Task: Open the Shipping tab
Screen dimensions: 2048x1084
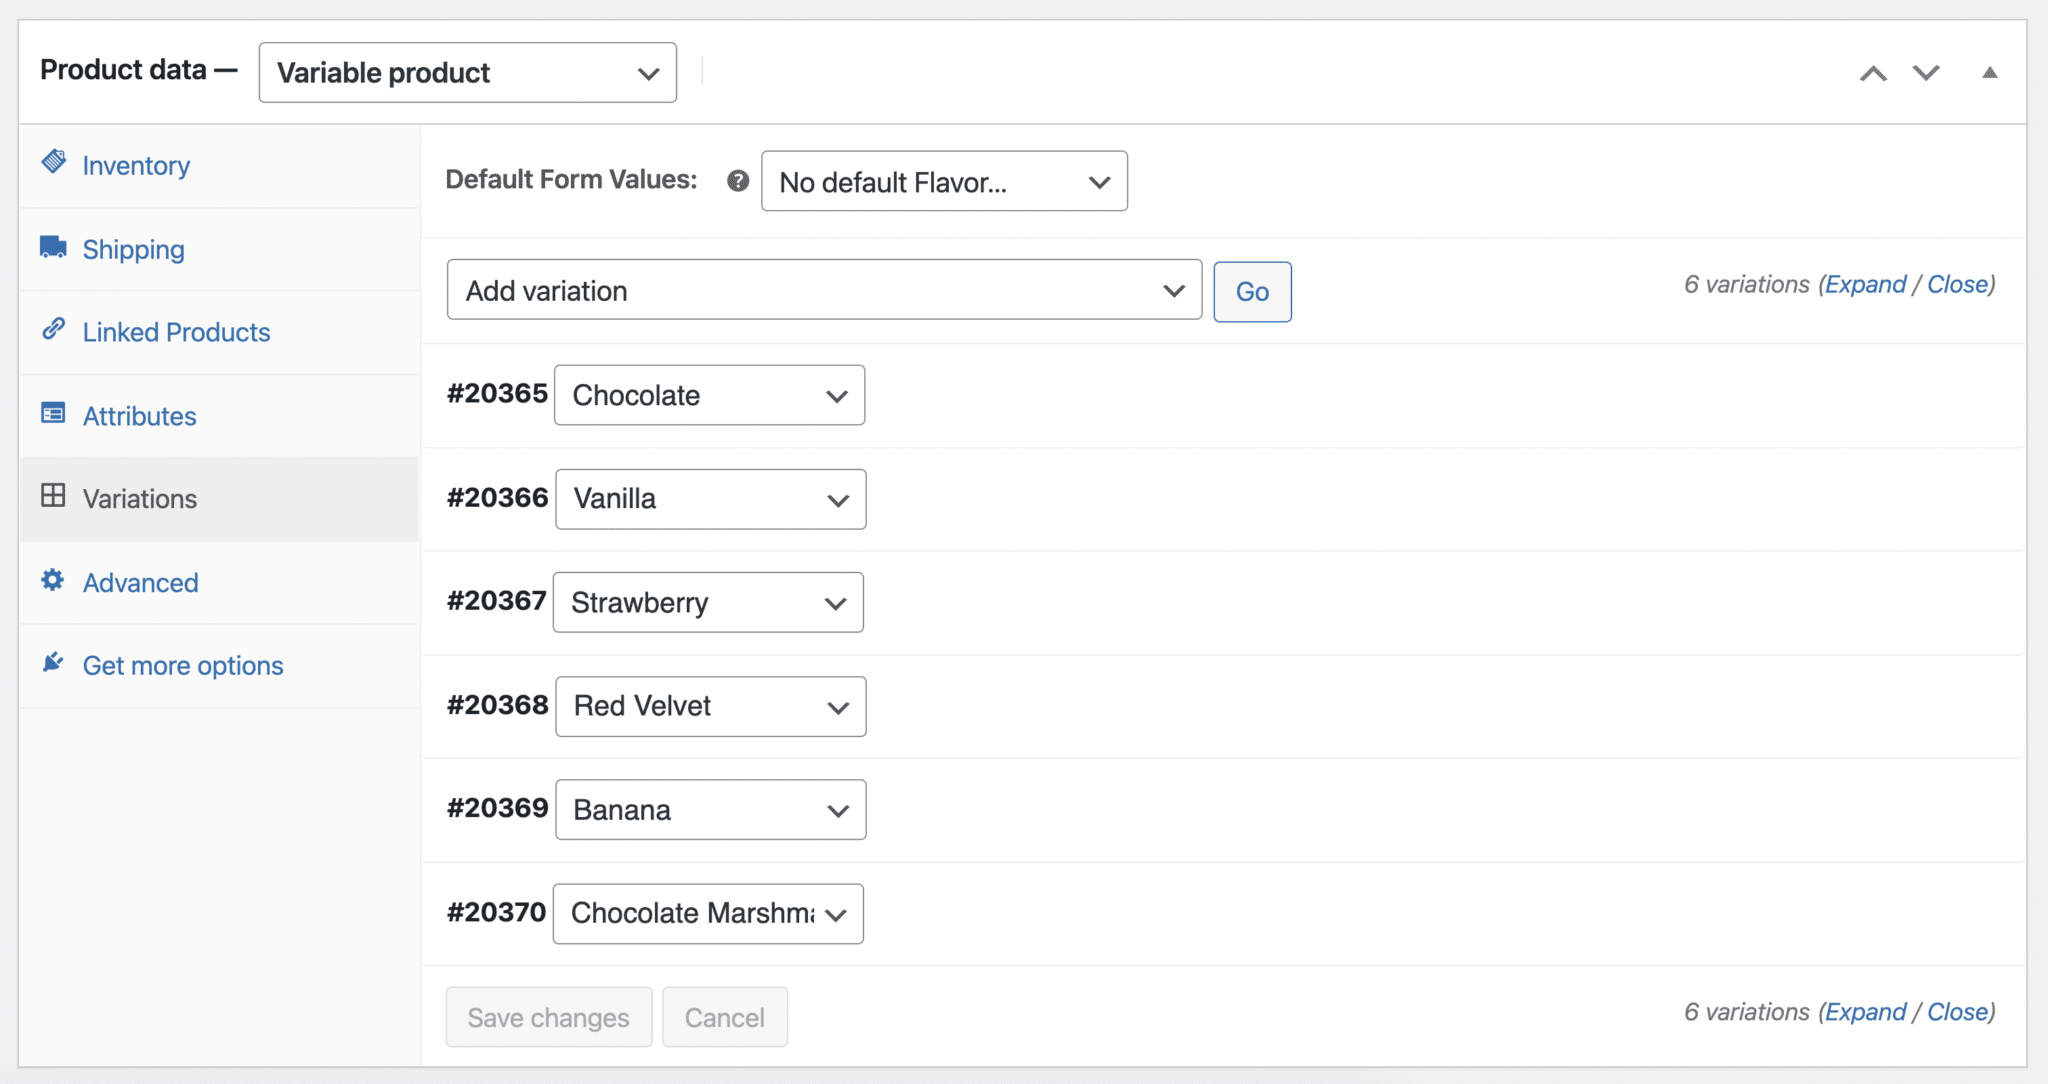Action: tap(133, 249)
